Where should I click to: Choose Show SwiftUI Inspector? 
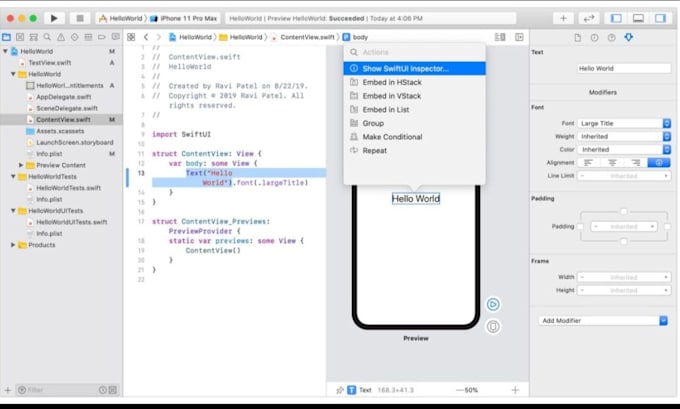415,69
